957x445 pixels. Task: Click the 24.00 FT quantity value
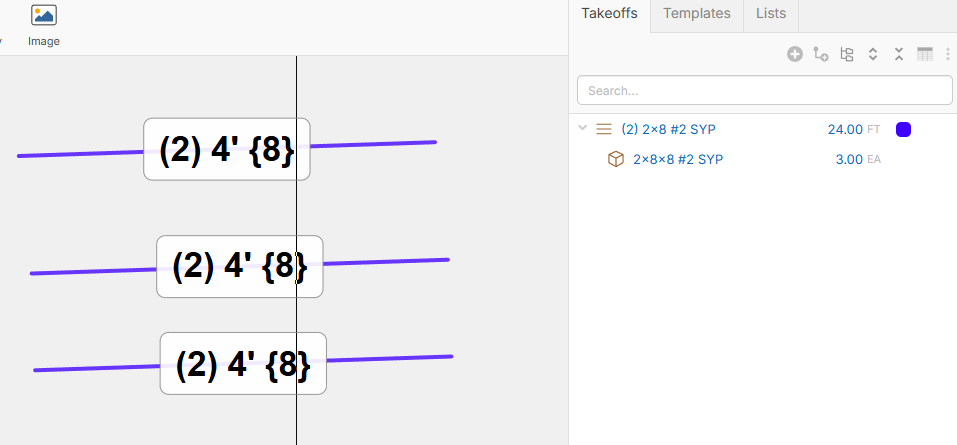pos(853,129)
